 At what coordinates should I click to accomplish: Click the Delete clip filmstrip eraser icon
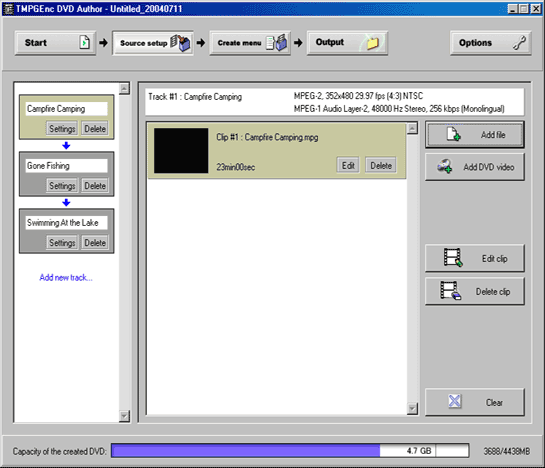tap(450, 291)
